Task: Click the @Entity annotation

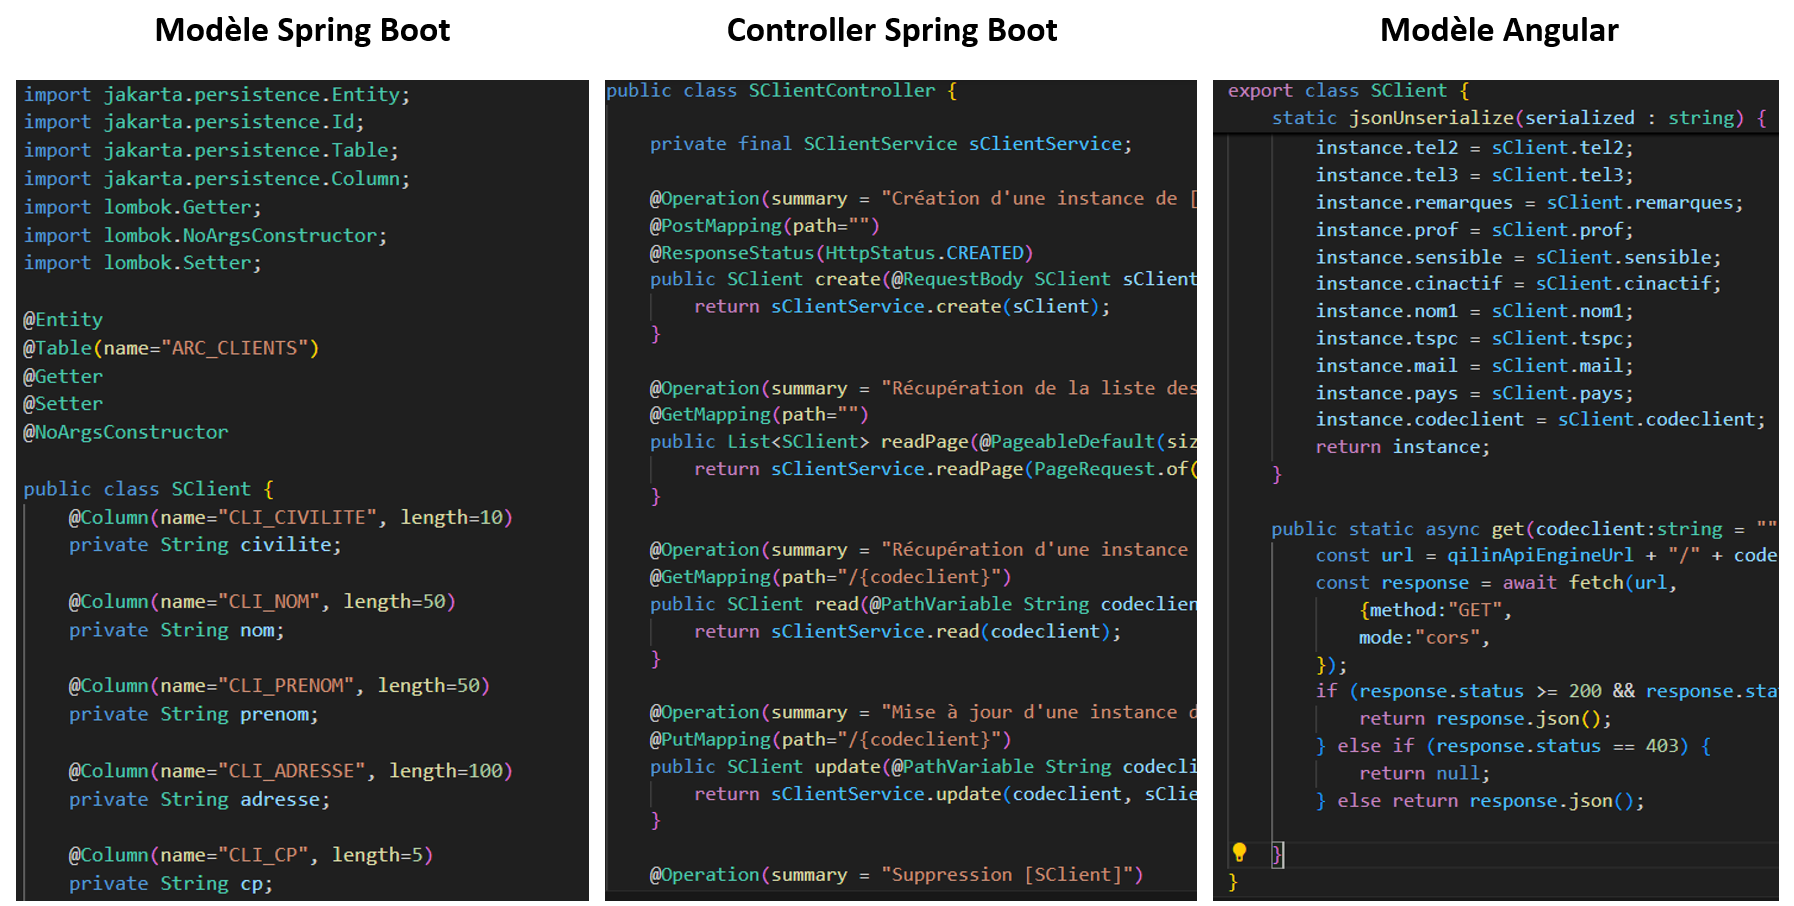Action: tap(63, 320)
